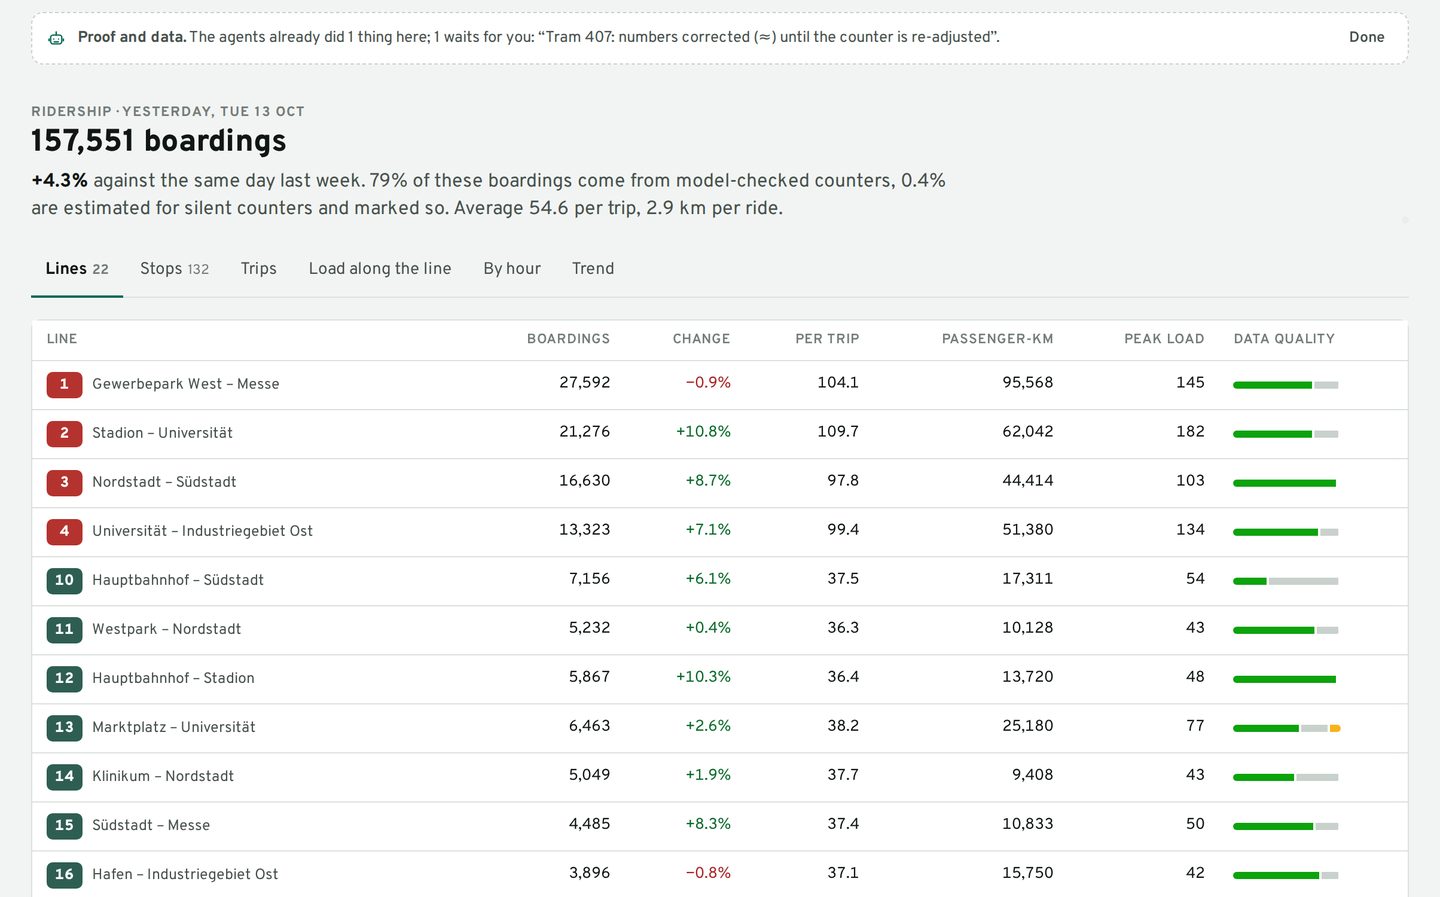Sort by the Passenger-km column header
Viewport: 1440px width, 897px height.
pyautogui.click(x=997, y=339)
